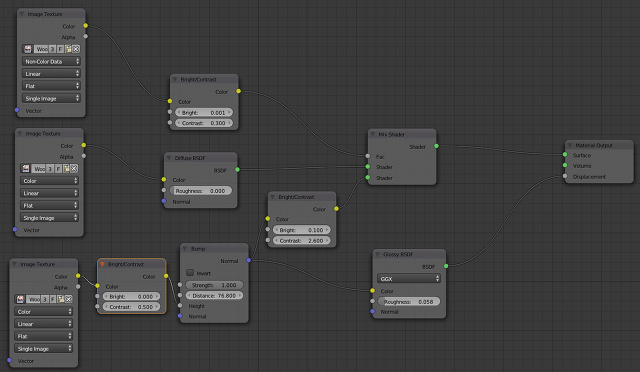The image size is (640, 372).
Task: Click the Bright 0.000 value field
Action: click(131, 296)
